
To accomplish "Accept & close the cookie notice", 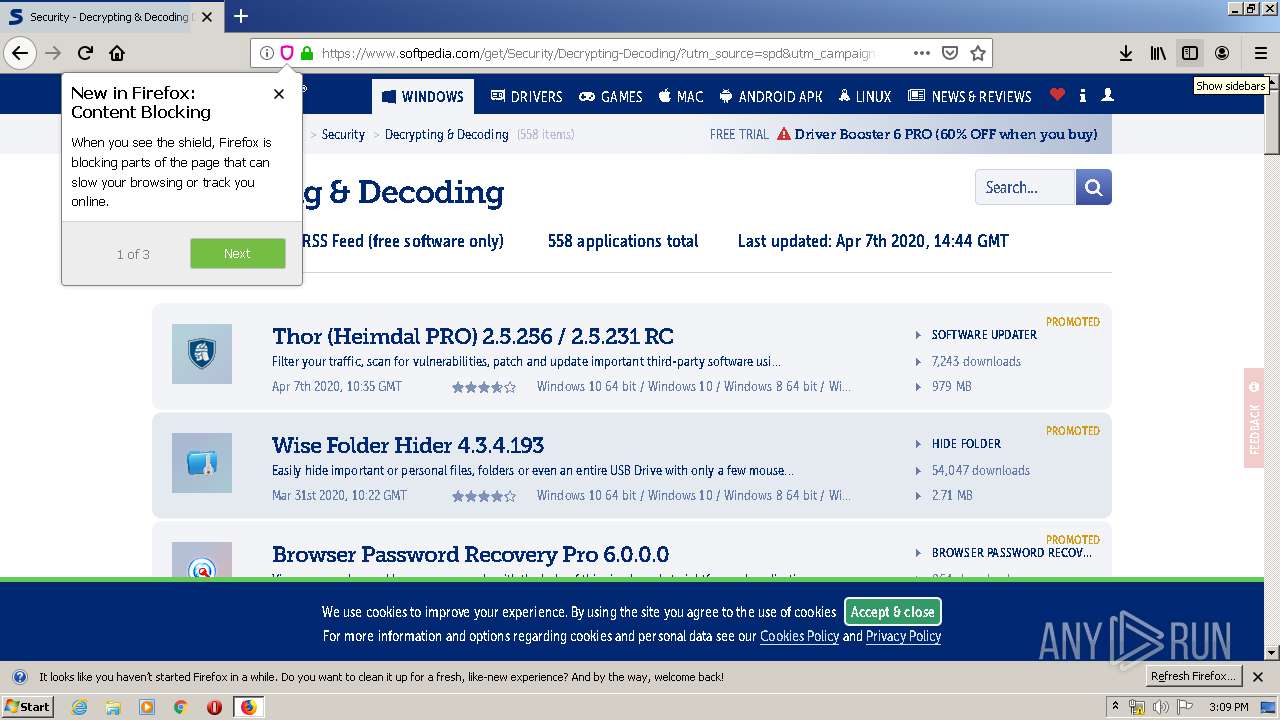I will point(893,612).
